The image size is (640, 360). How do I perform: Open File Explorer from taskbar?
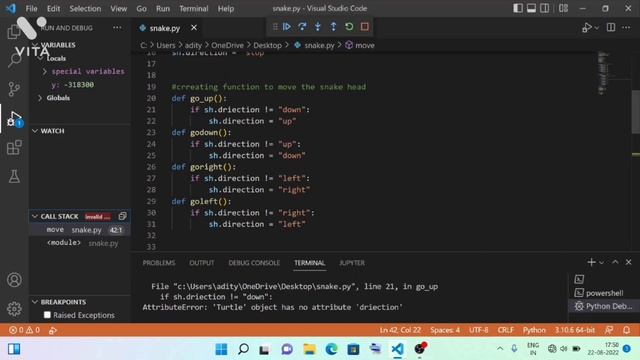309,349
